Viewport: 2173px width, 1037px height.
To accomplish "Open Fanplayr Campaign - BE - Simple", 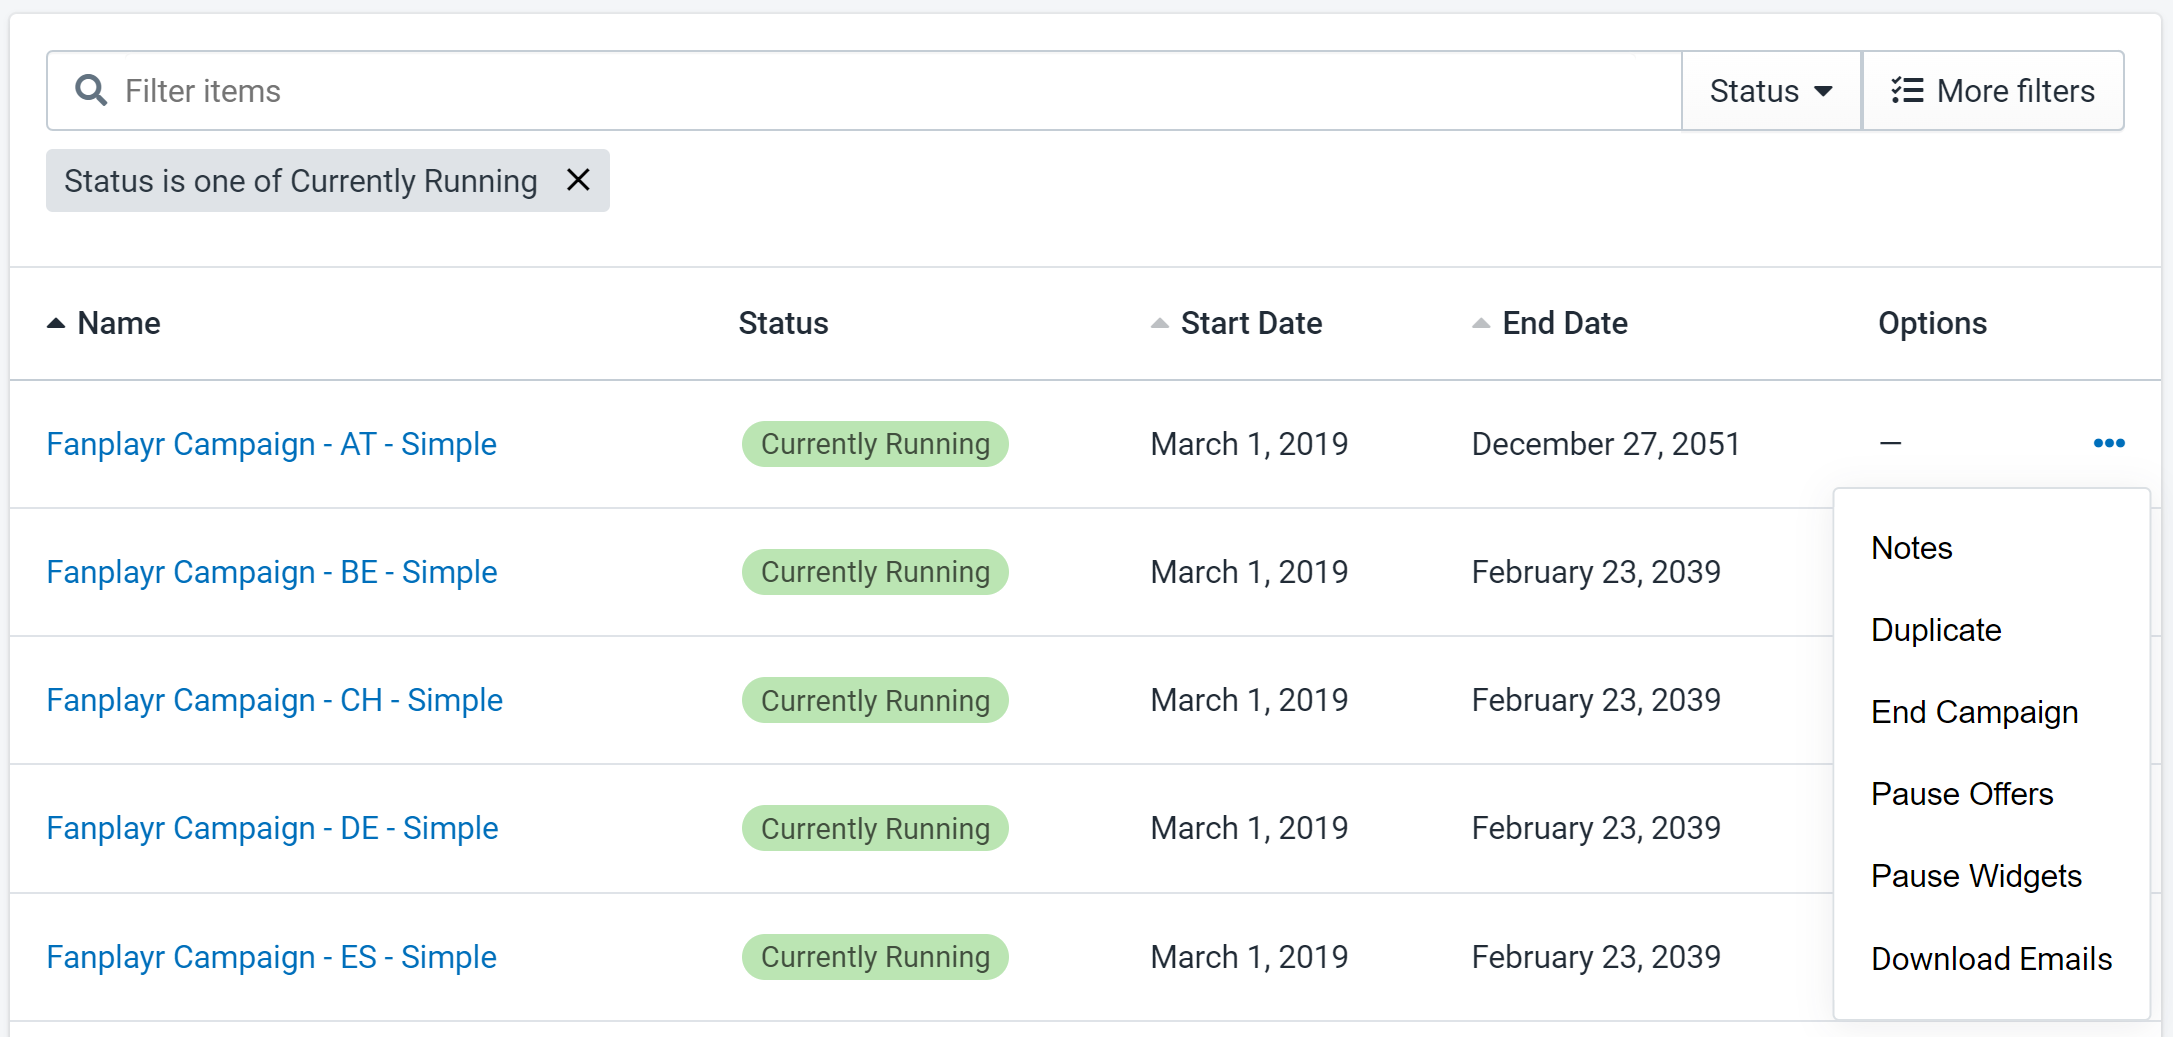I will [272, 572].
